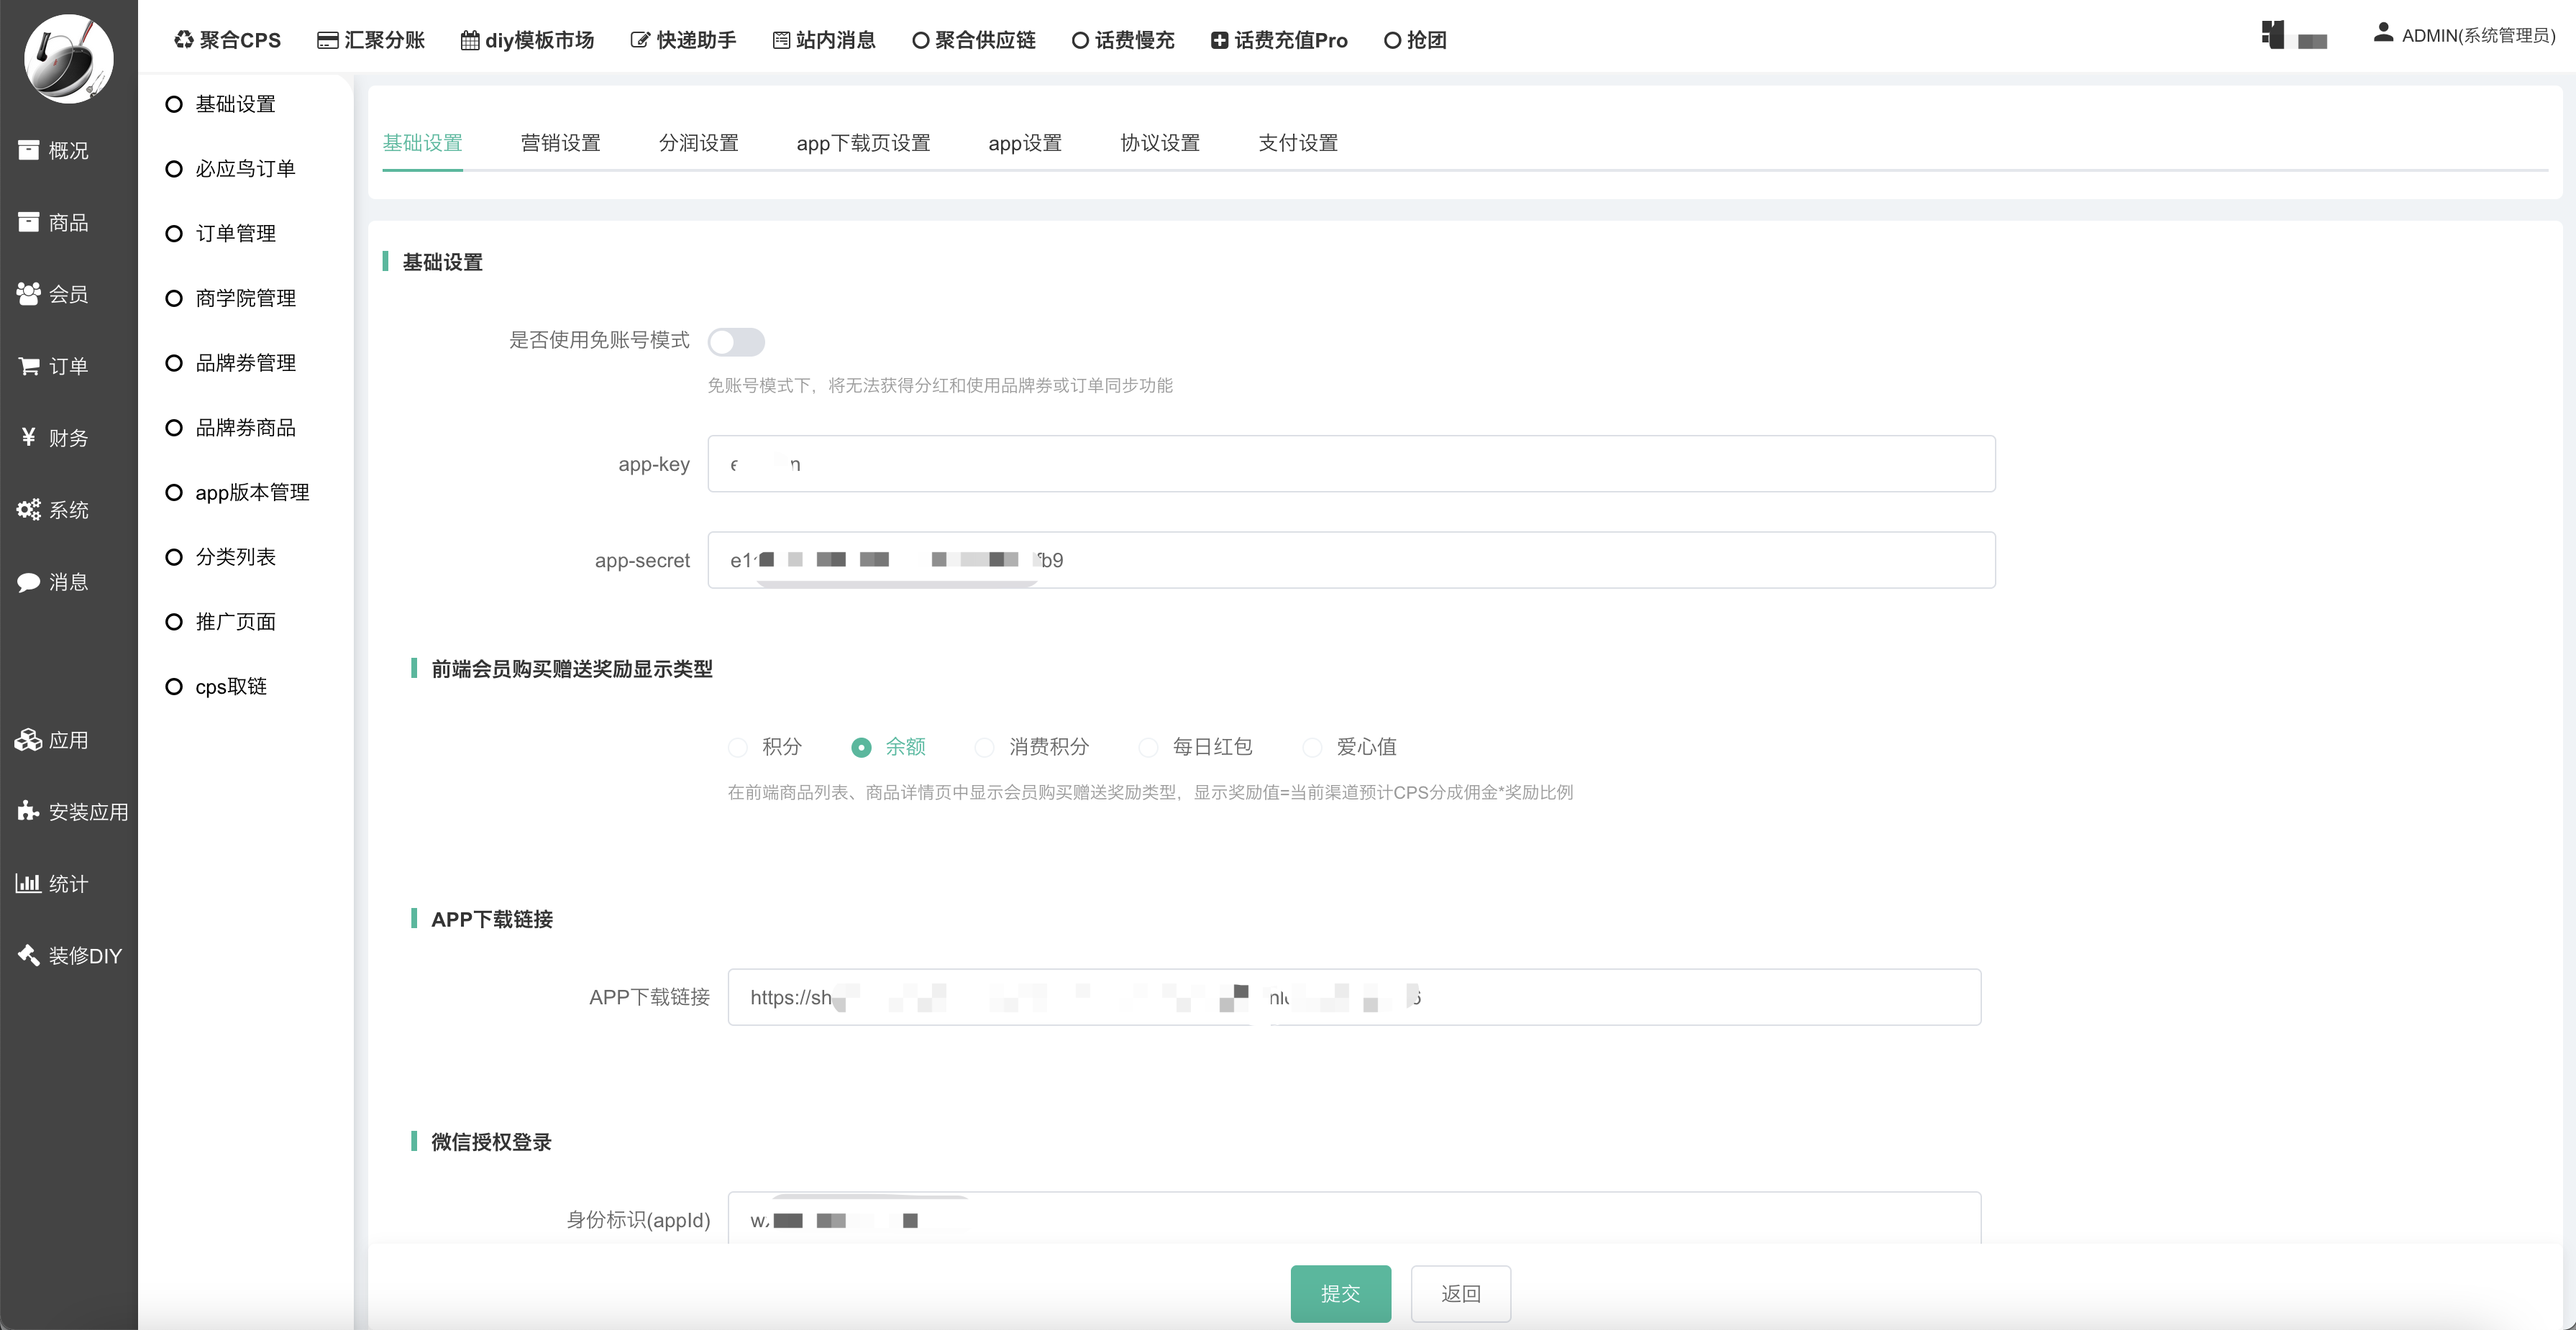The height and width of the screenshot is (1330, 2576).
Task: Switch to the 分润设置 tab
Action: click(699, 143)
